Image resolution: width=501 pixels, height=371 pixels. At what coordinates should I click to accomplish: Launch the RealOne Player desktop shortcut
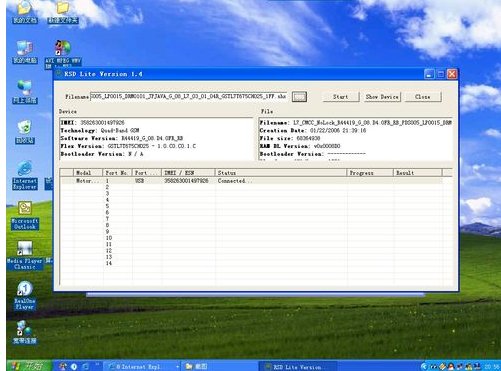click(x=25, y=295)
